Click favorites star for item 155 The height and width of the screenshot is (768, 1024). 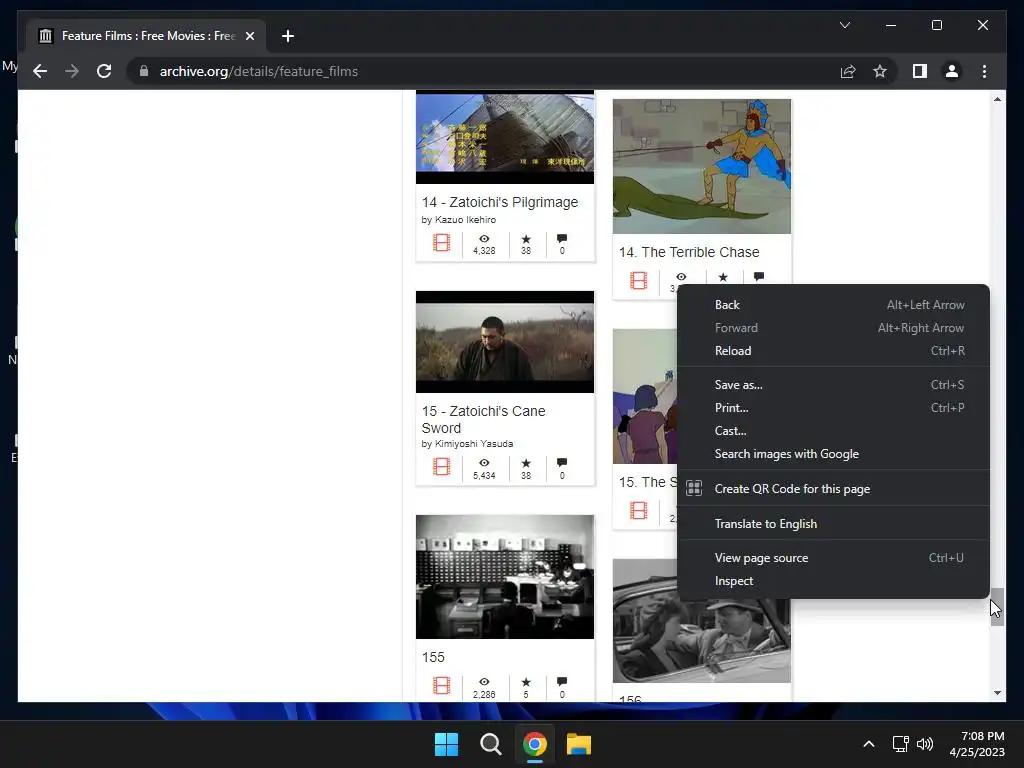(x=526, y=682)
